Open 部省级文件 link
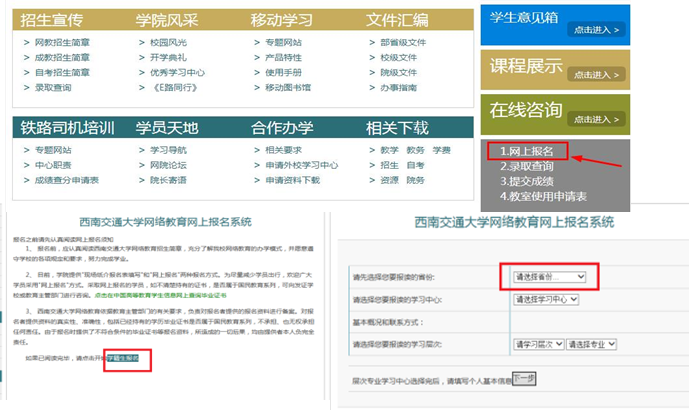The height and width of the screenshot is (412, 690). [403, 43]
